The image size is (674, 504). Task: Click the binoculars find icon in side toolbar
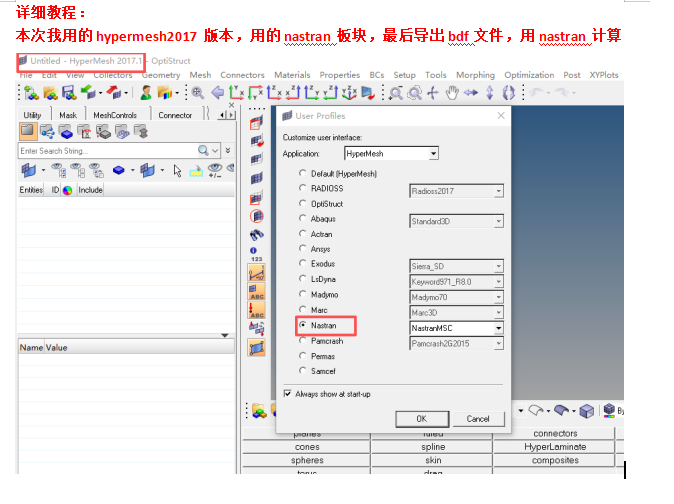point(257,235)
